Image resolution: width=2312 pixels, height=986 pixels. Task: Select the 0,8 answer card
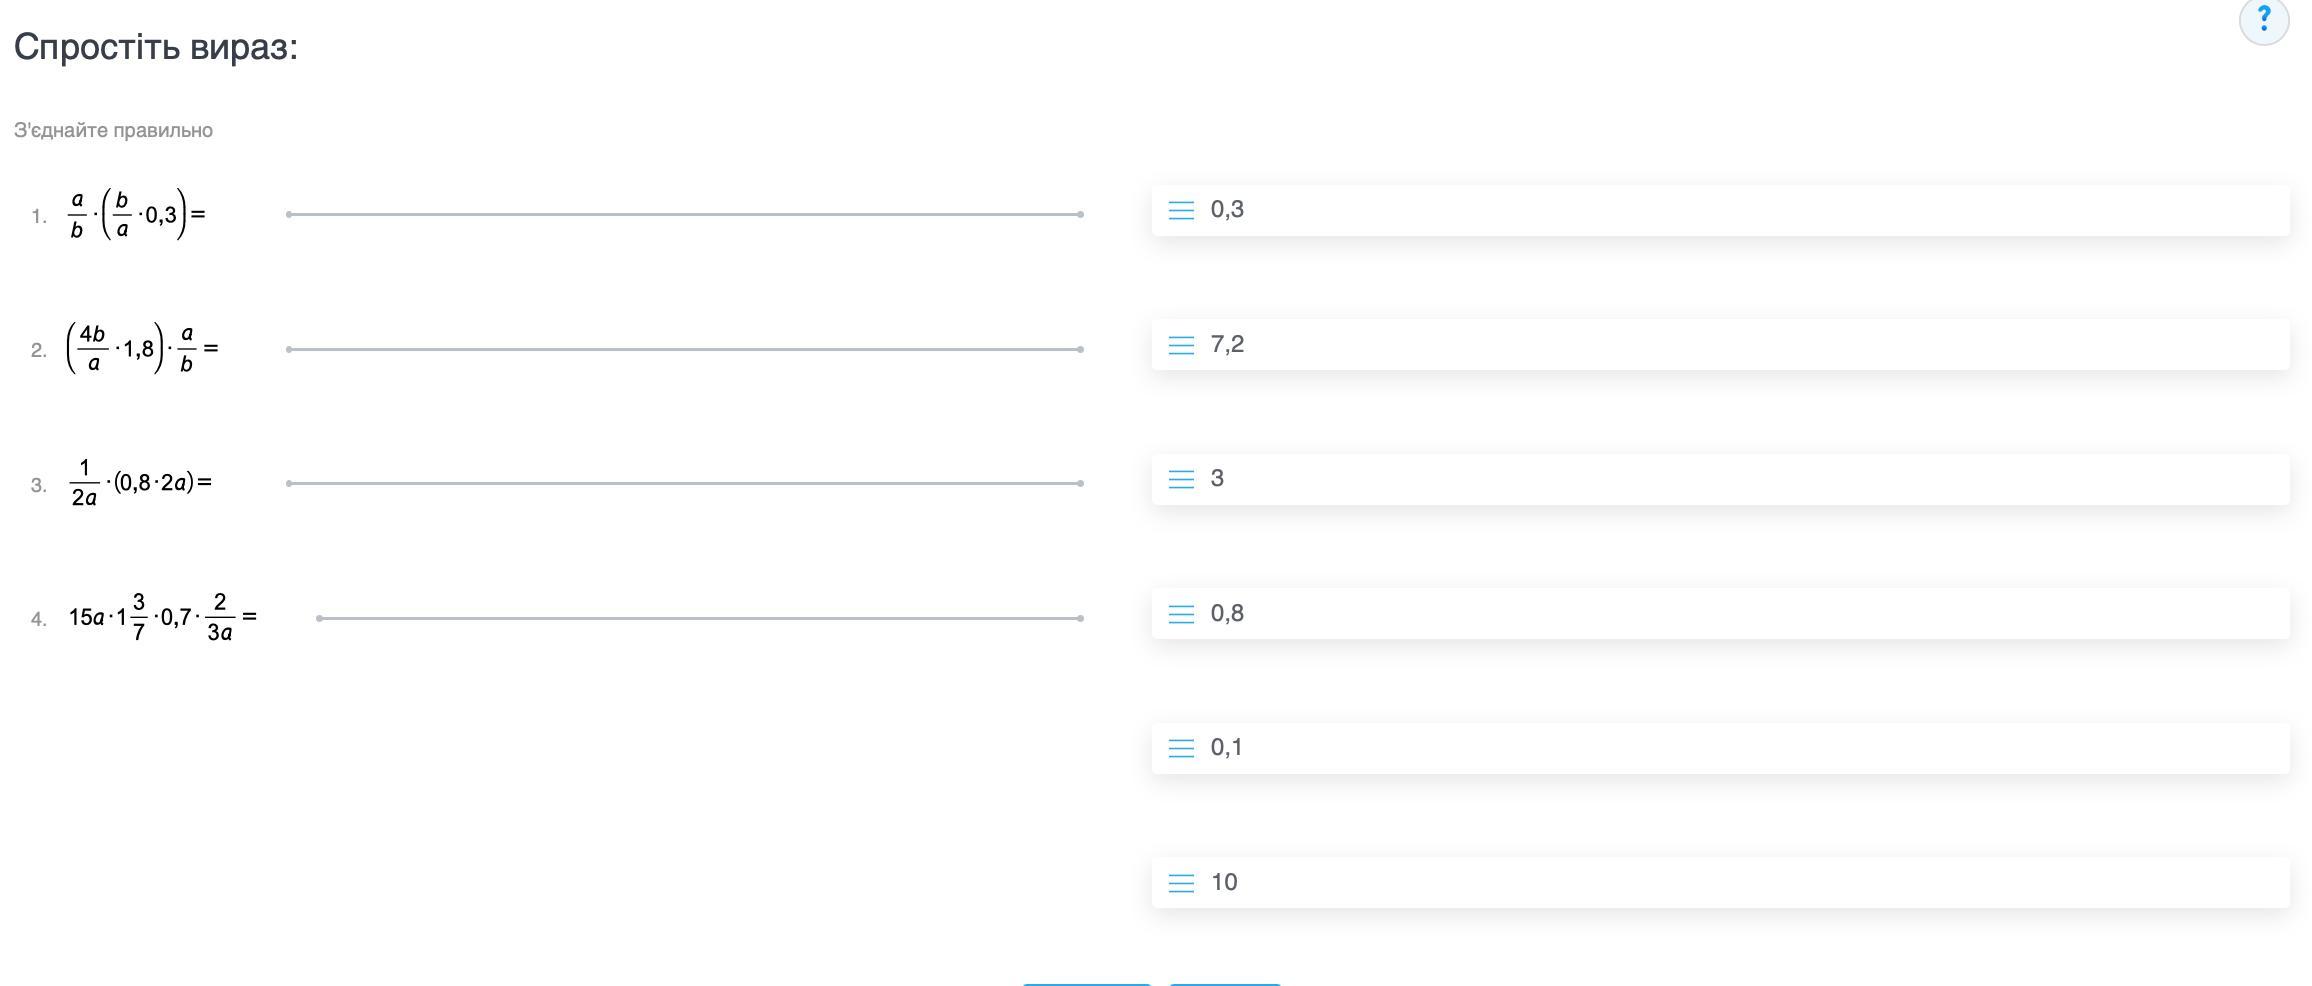(x=1720, y=614)
